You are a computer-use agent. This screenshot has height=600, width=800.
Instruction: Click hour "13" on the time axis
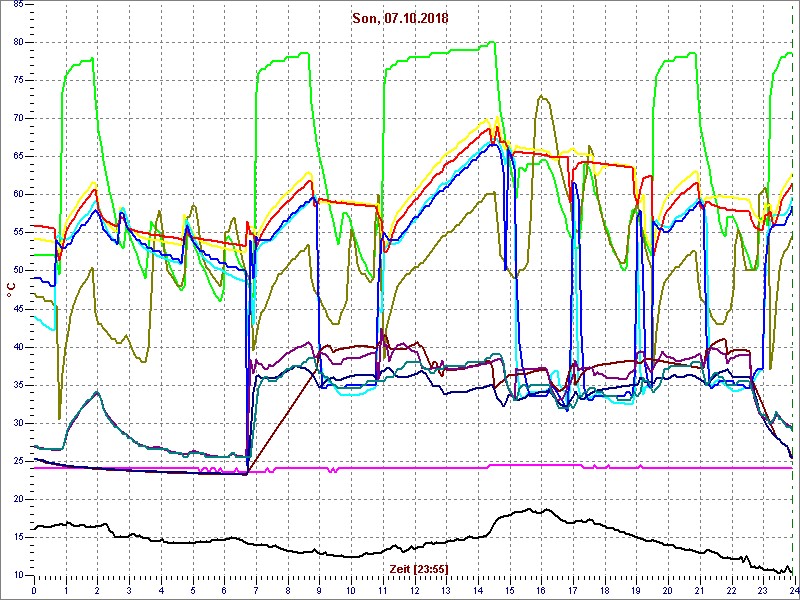pyautogui.click(x=446, y=590)
